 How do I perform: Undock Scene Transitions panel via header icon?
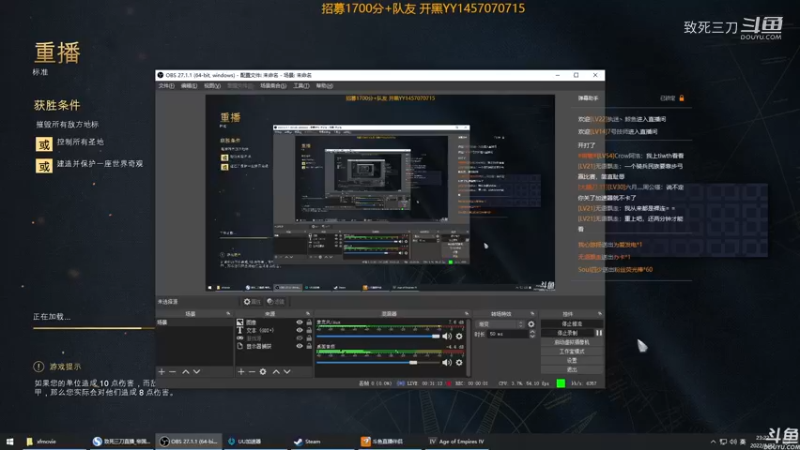tap(532, 314)
